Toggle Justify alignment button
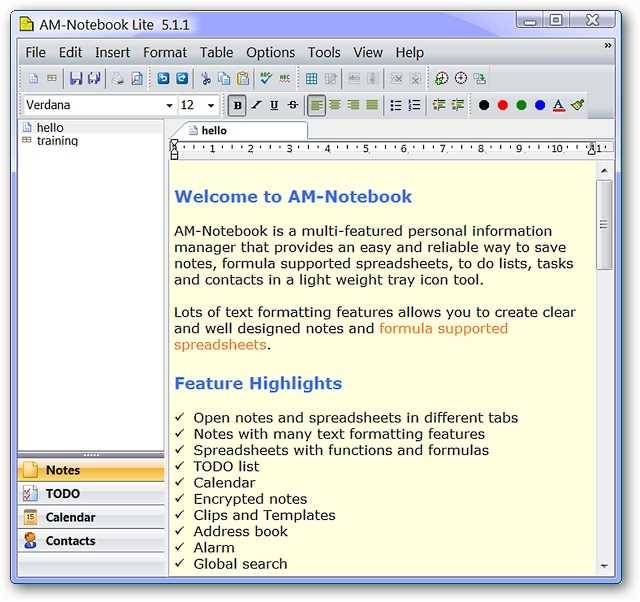Image resolution: width=640 pixels, height=602 pixels. [372, 105]
